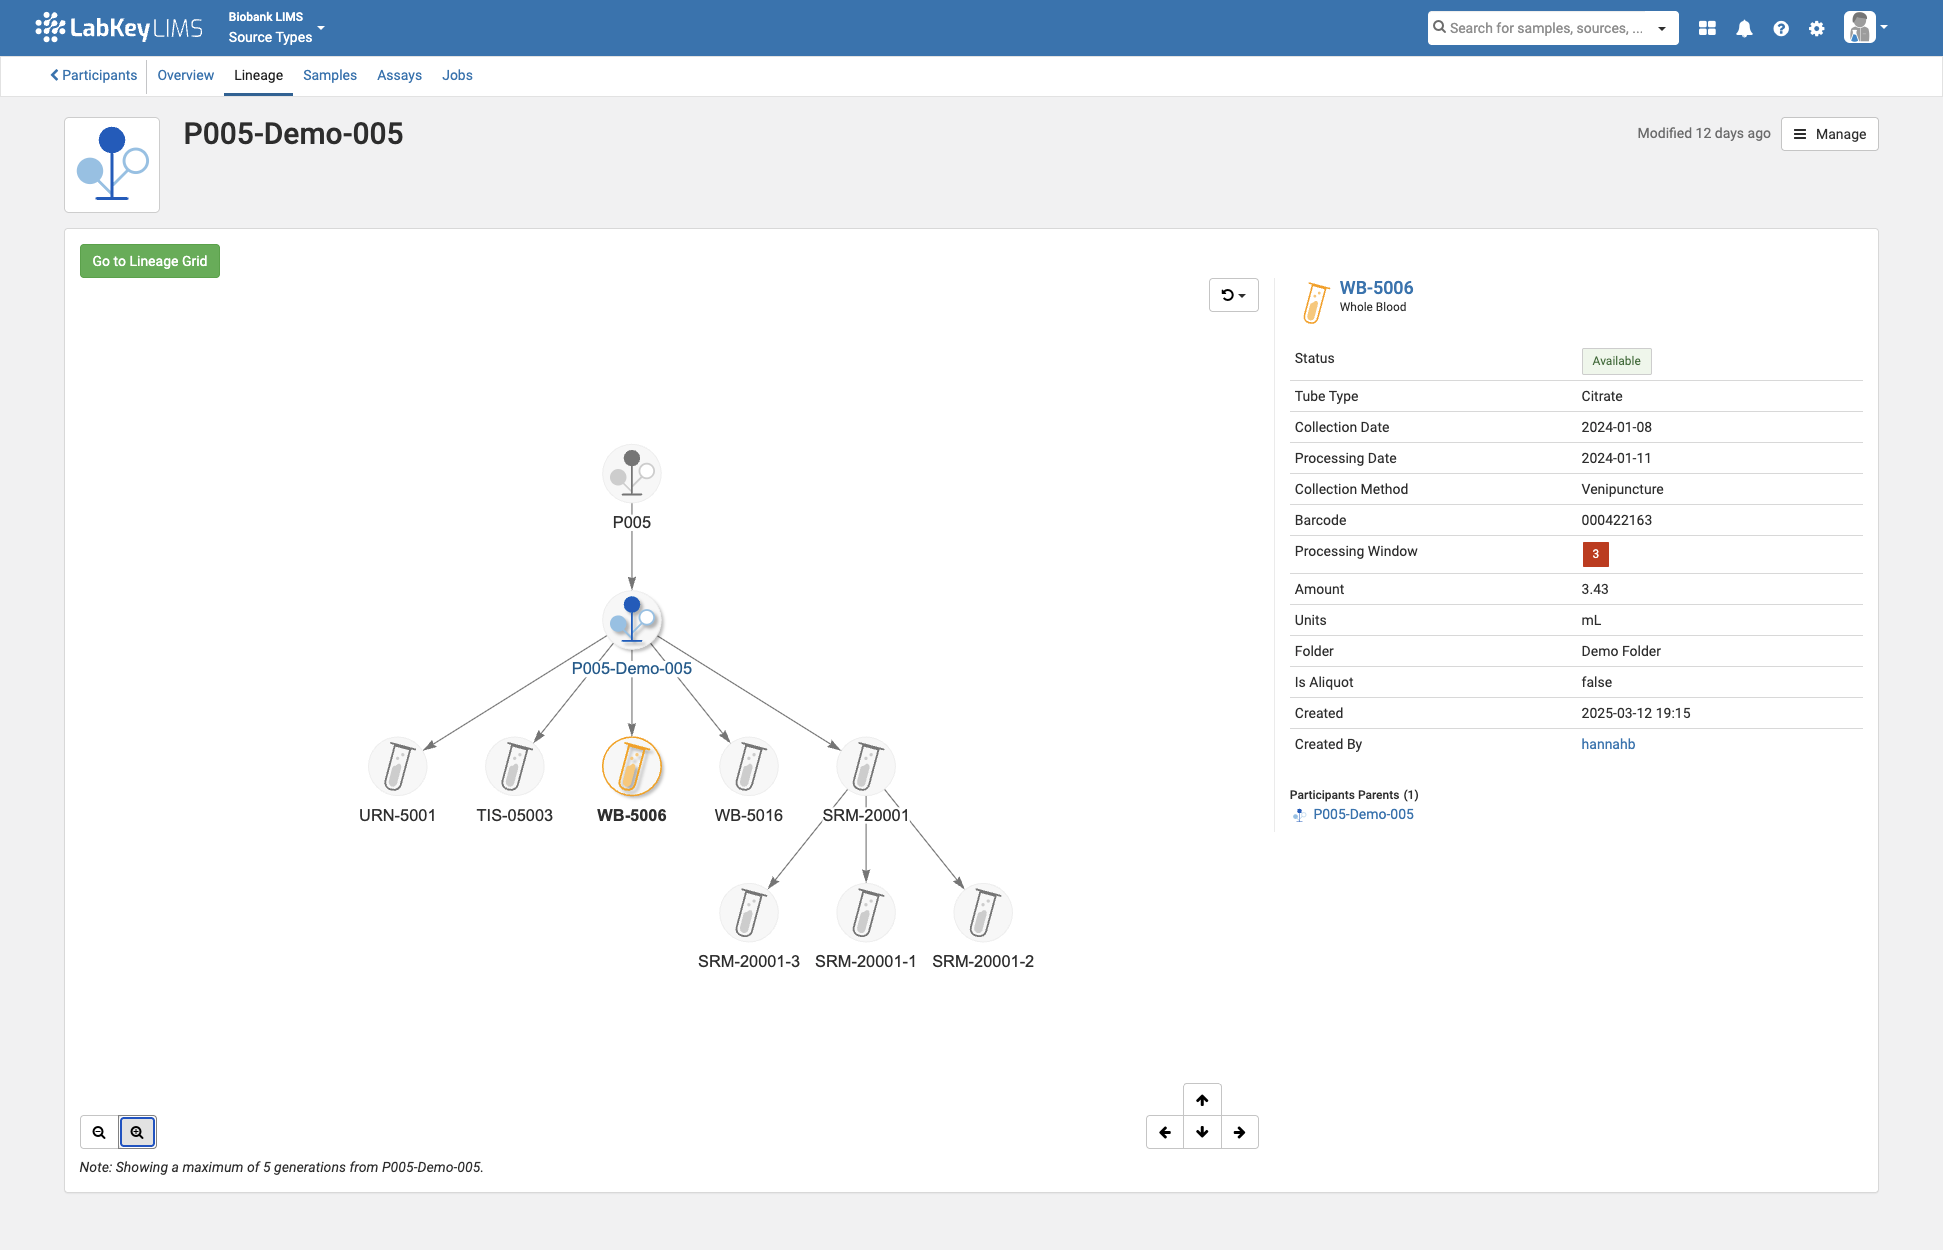
Task: Click the Collection Method value Venipuncture
Action: pos(1622,489)
